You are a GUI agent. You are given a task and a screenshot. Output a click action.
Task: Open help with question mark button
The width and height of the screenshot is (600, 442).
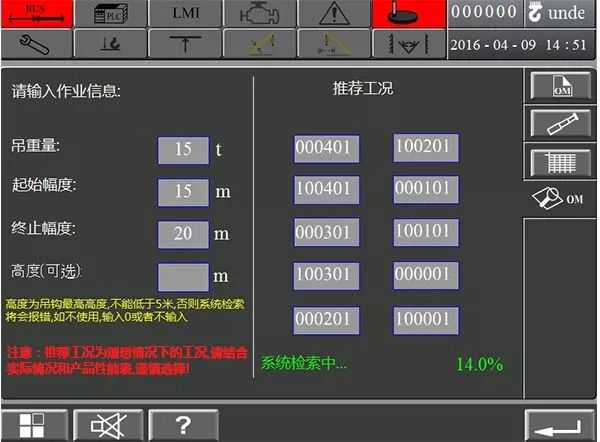[183, 426]
